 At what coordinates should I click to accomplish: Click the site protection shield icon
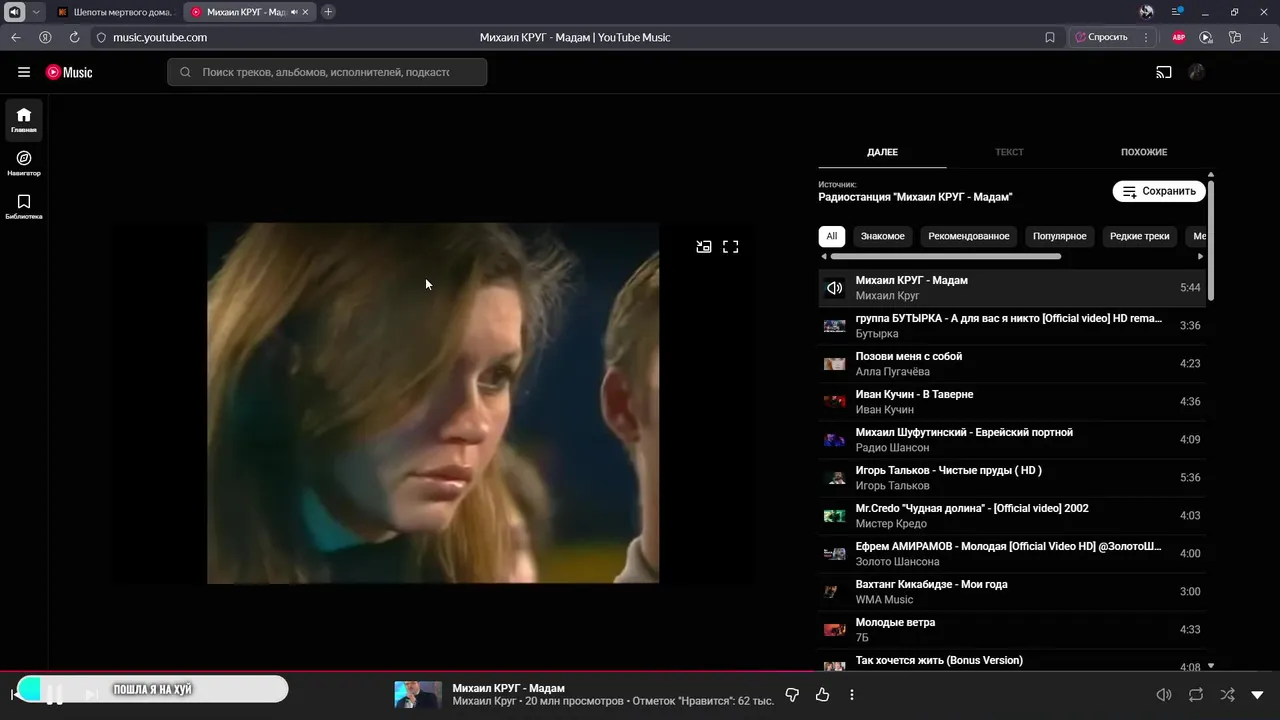[101, 37]
